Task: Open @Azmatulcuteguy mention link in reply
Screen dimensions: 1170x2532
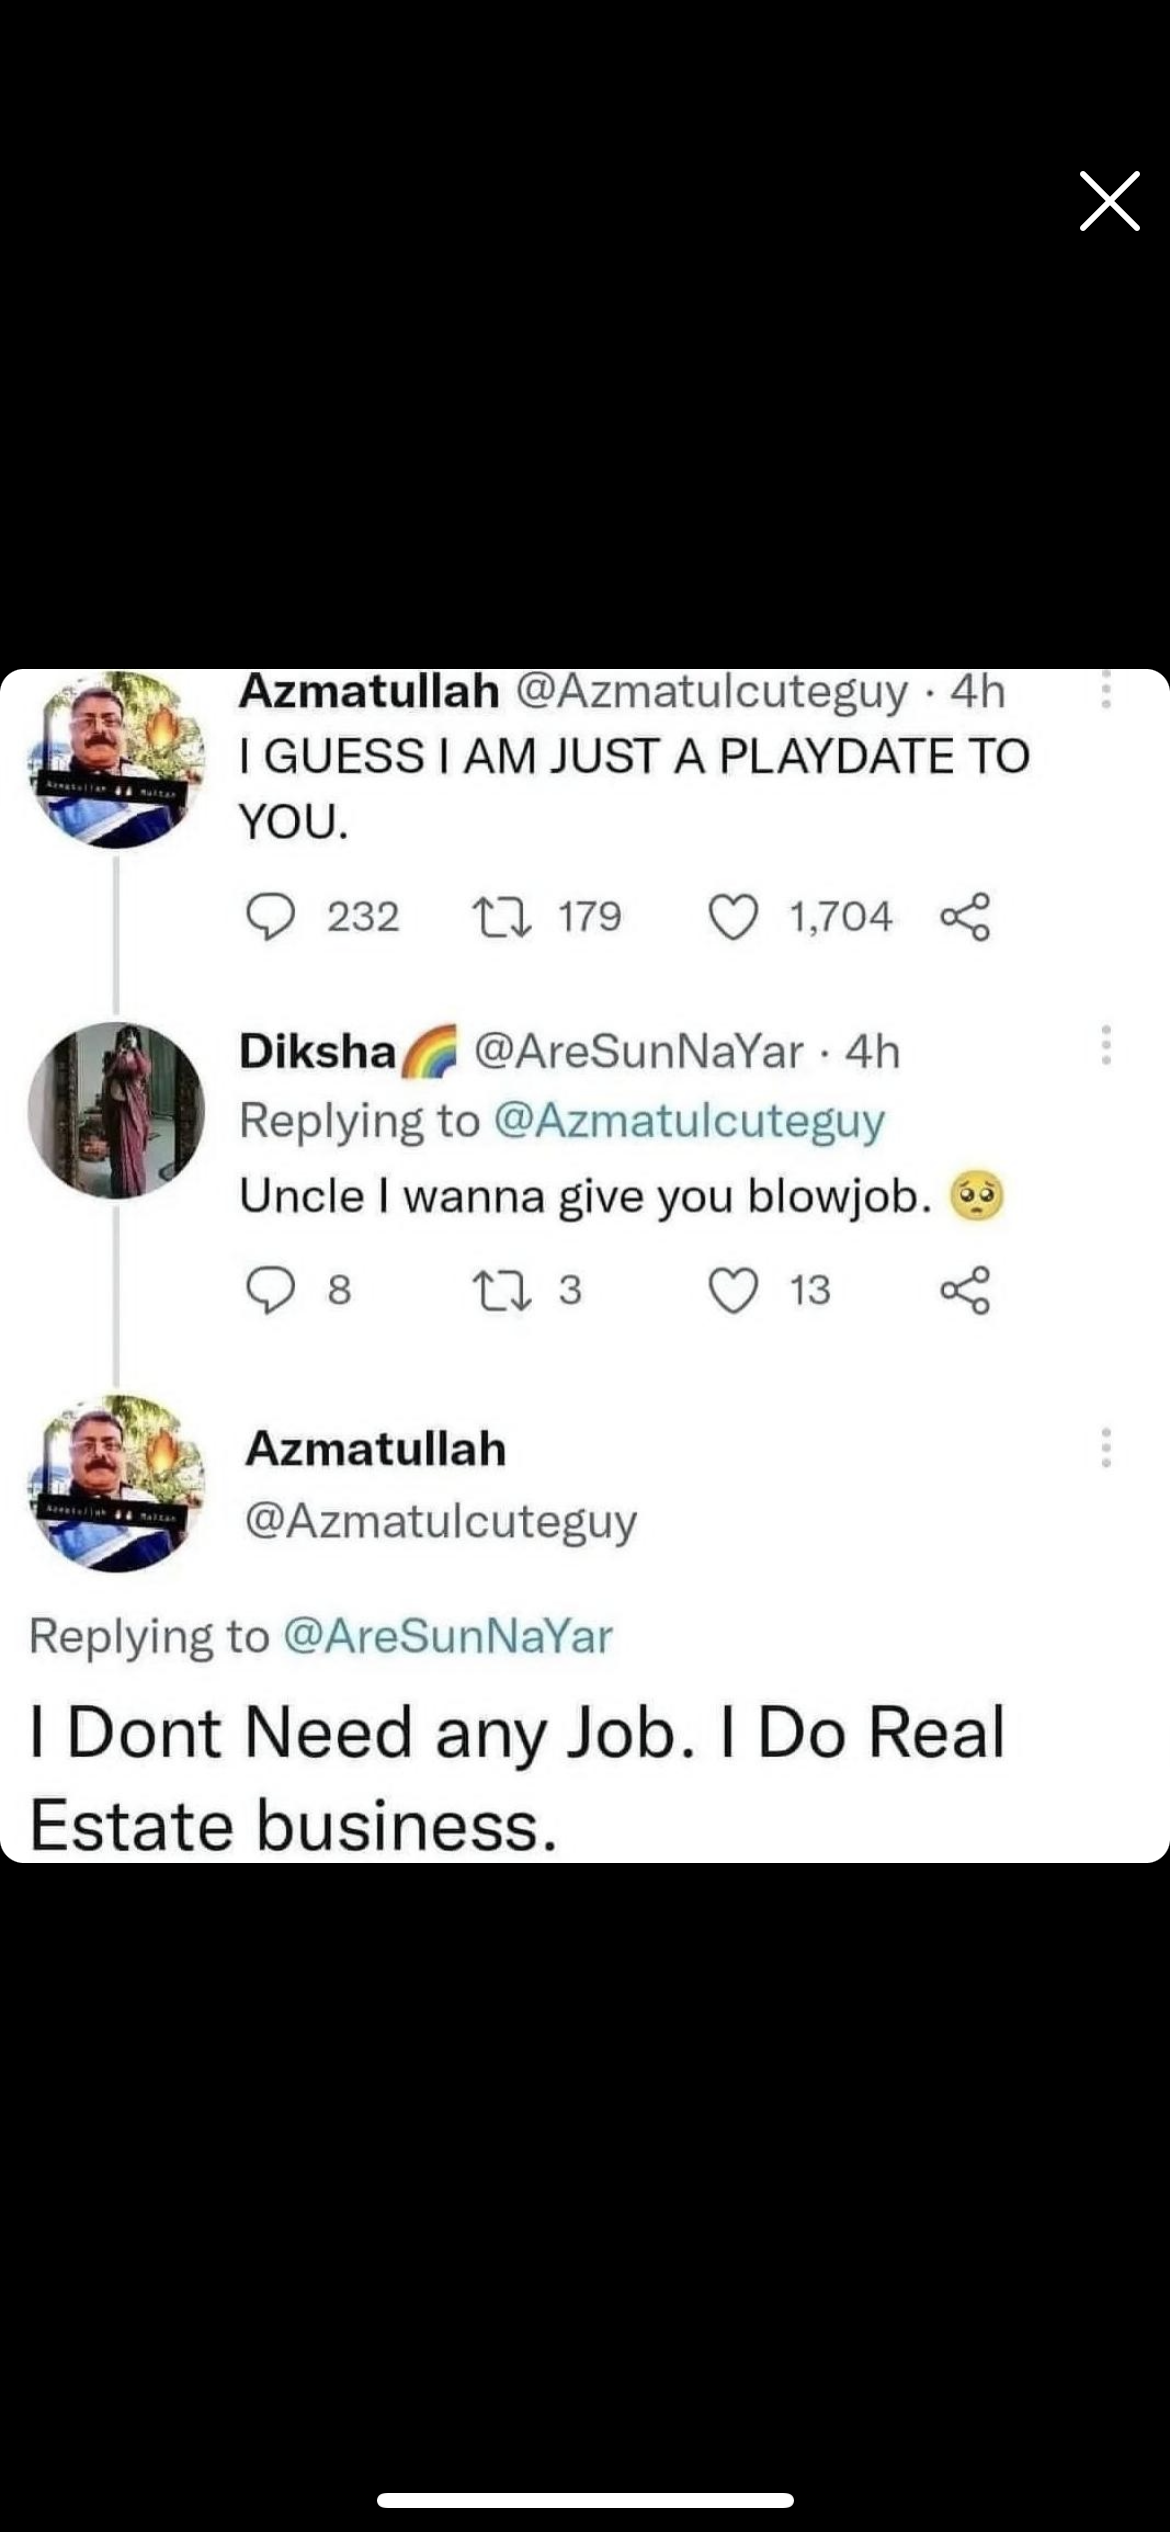Action: click(690, 1120)
